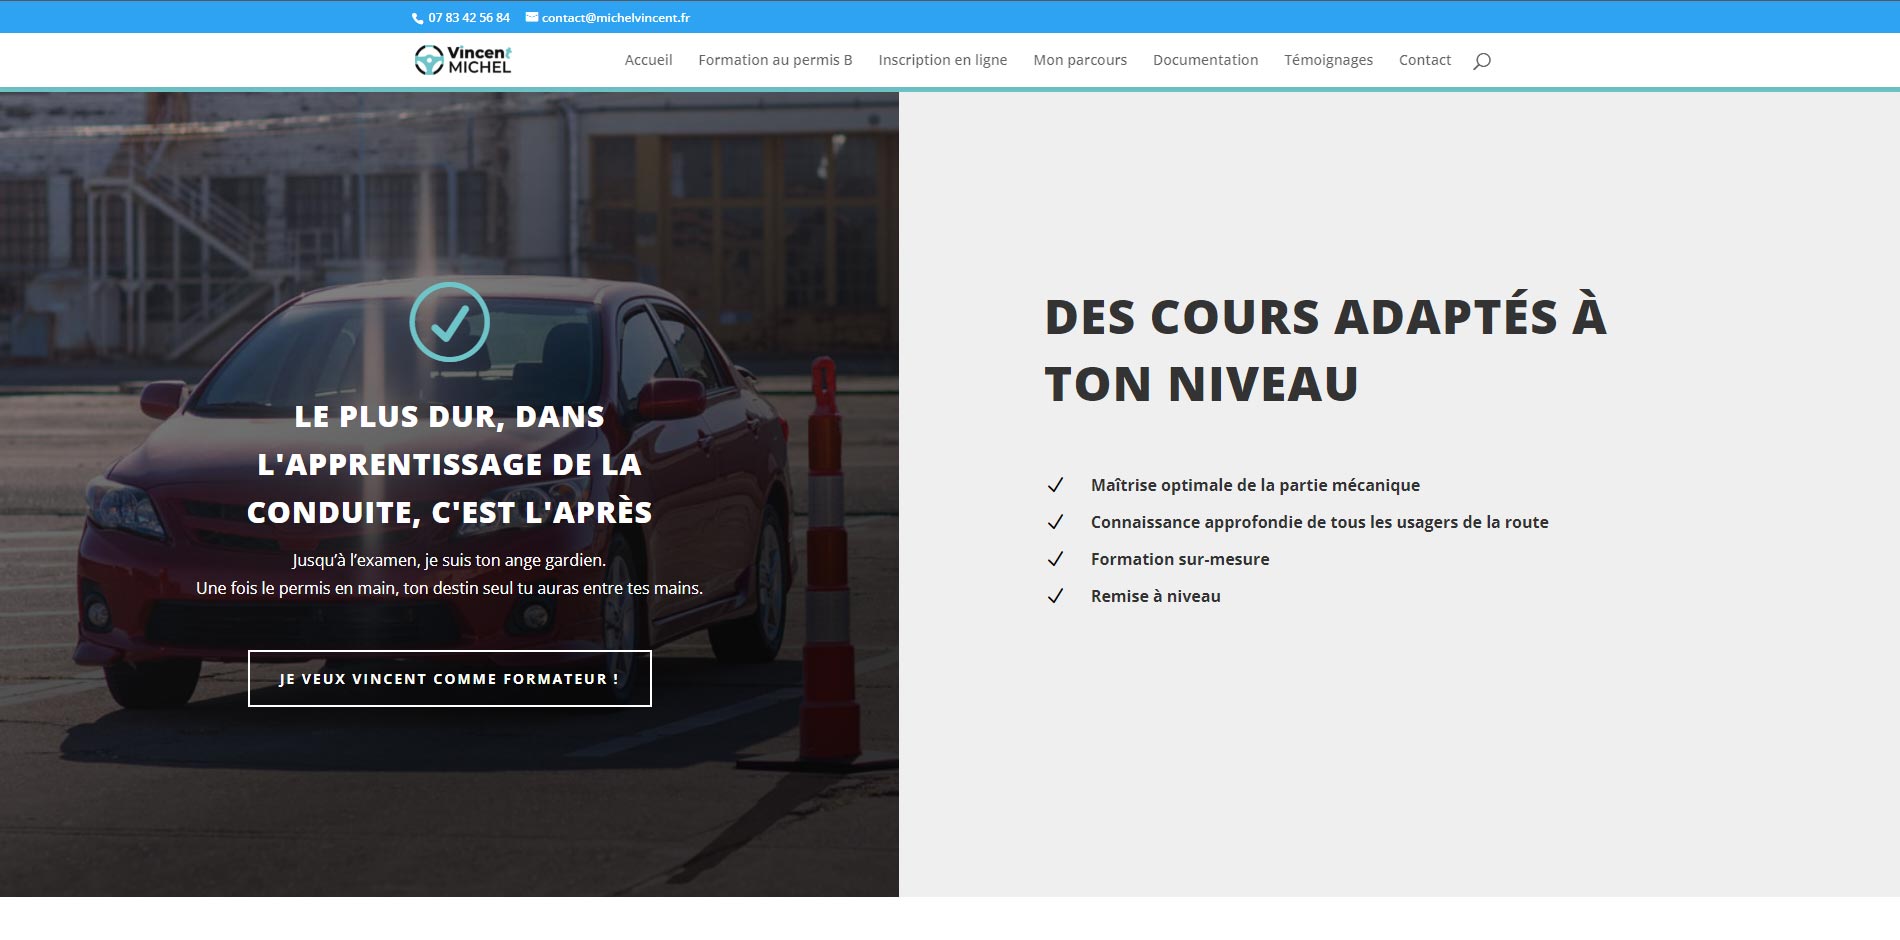Click checkmark beside Connaissance approfondie item
This screenshot has height=940, width=1900.
(1055, 522)
